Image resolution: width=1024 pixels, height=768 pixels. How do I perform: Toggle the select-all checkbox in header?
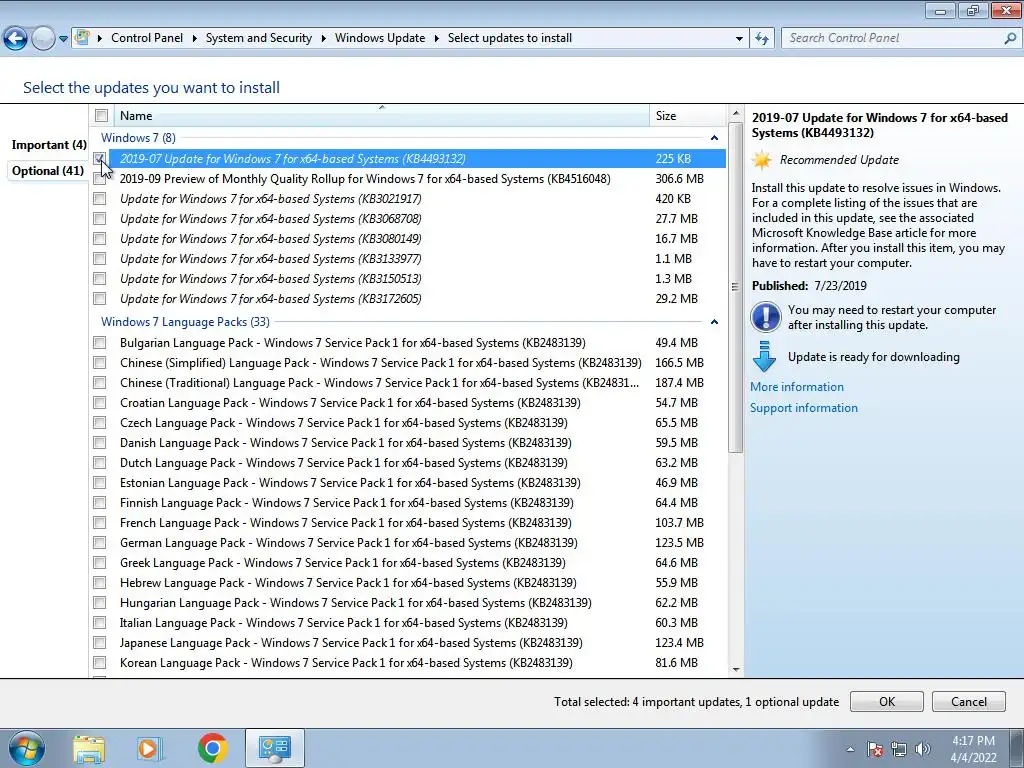[x=101, y=116]
